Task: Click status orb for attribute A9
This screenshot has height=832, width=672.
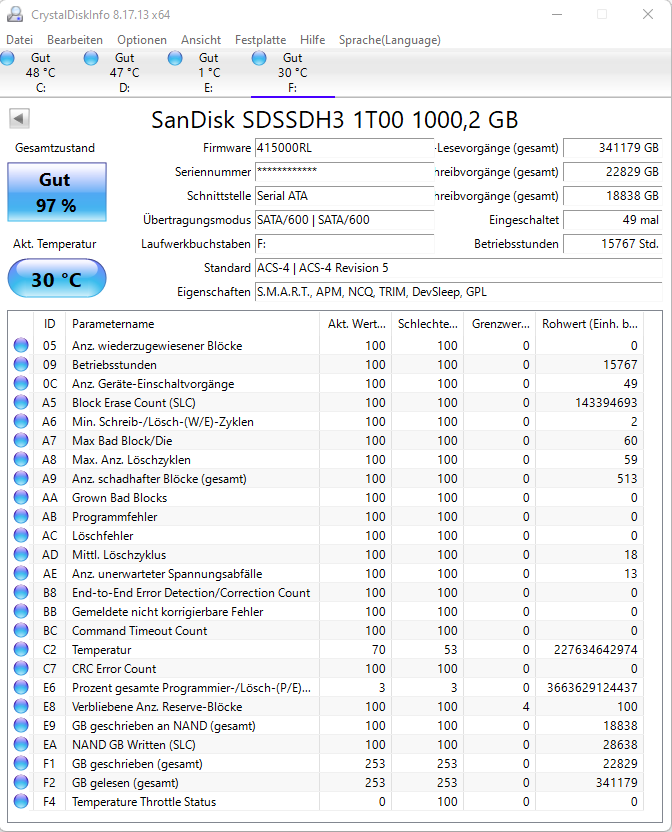Action: [21, 479]
